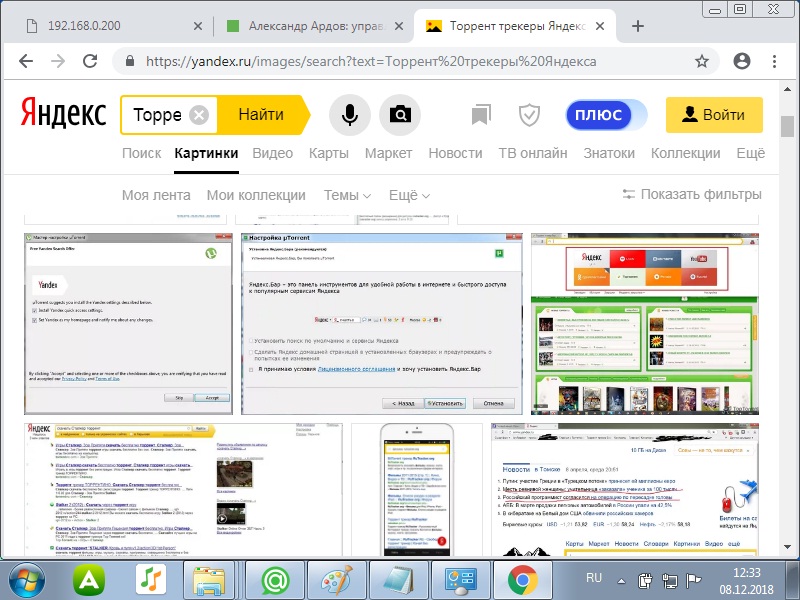This screenshot has width=800, height=600.
Task: Expand the Ещё dropdown below tabs
Action: (x=409, y=195)
